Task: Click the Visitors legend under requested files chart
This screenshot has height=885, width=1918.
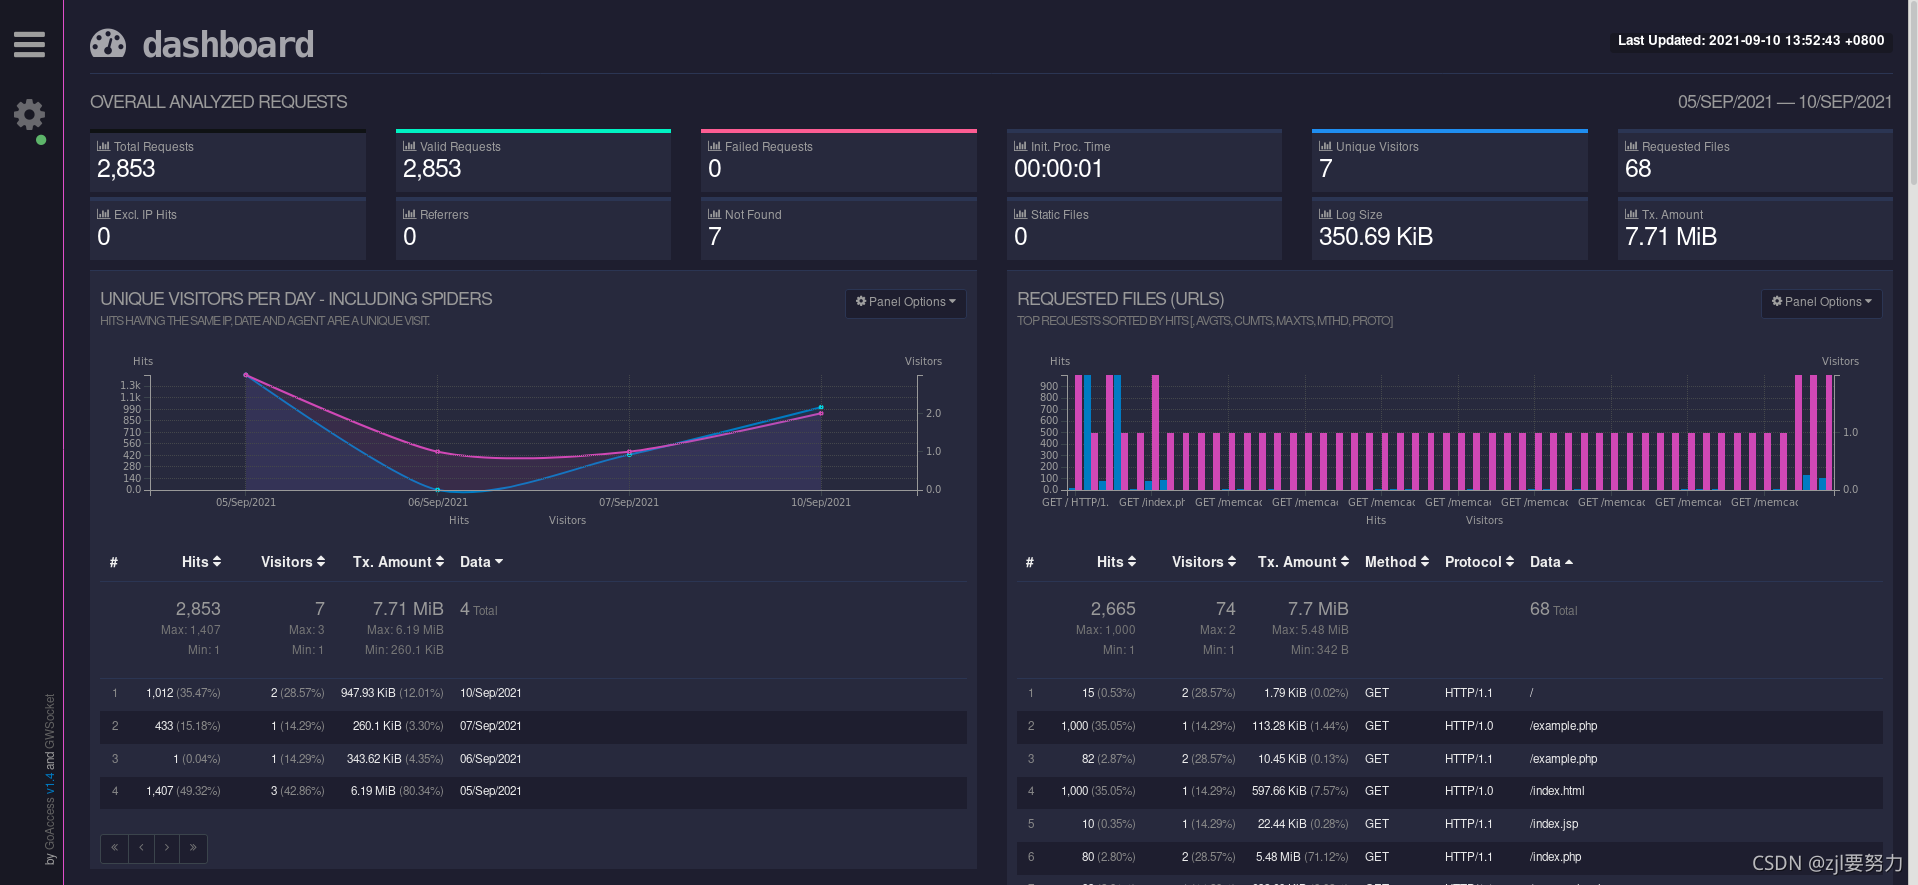Action: [x=1484, y=520]
